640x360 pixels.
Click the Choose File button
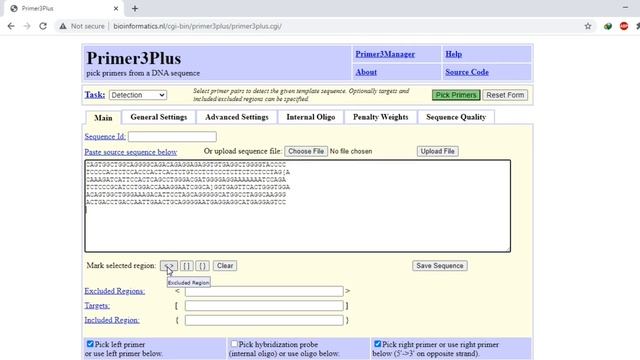point(306,151)
